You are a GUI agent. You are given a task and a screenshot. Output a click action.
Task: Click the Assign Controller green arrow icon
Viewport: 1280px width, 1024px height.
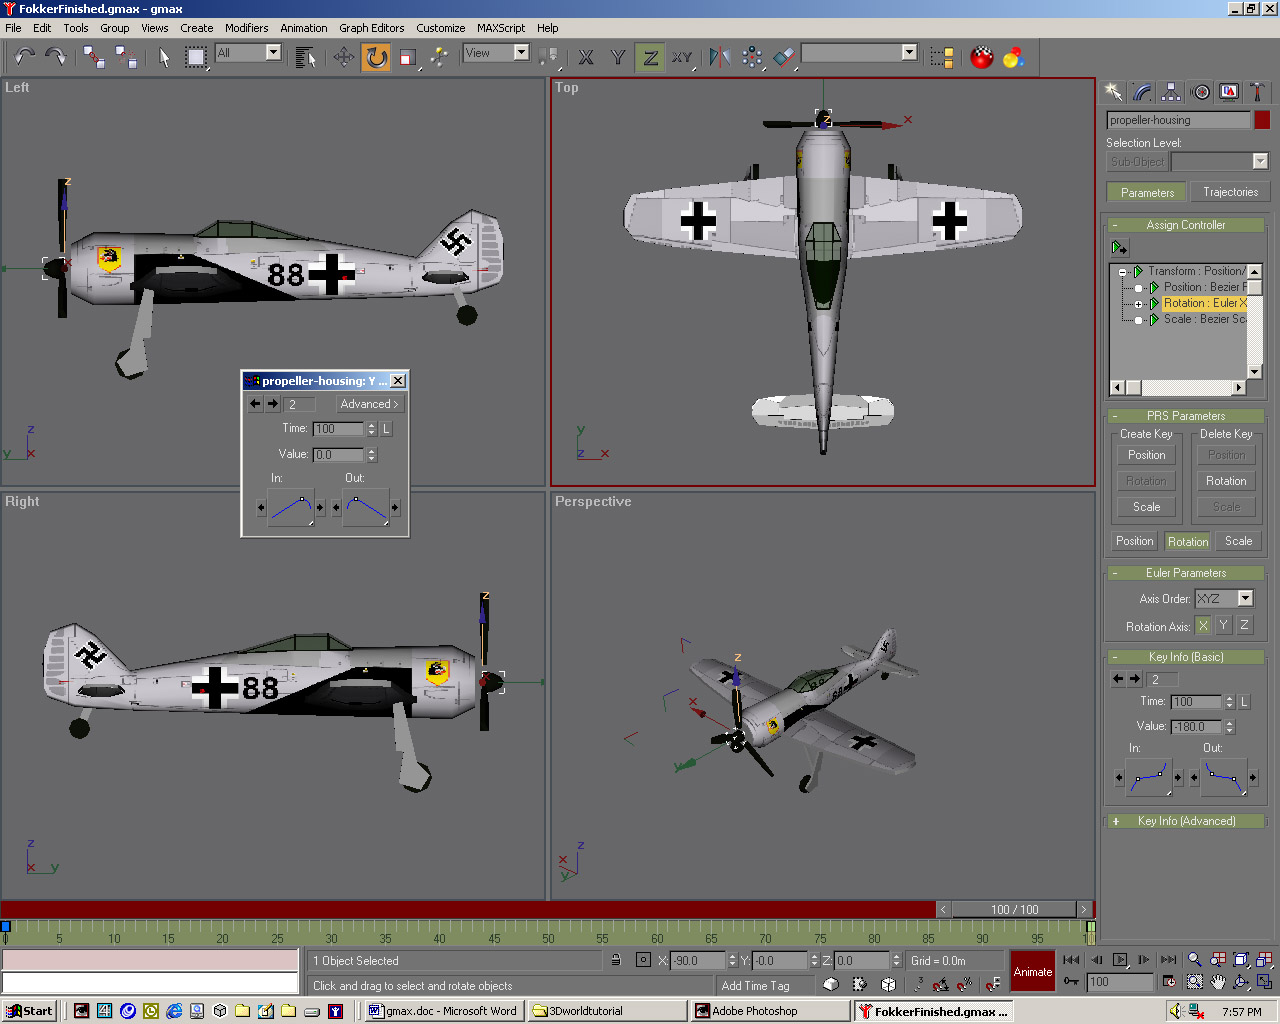1119,247
